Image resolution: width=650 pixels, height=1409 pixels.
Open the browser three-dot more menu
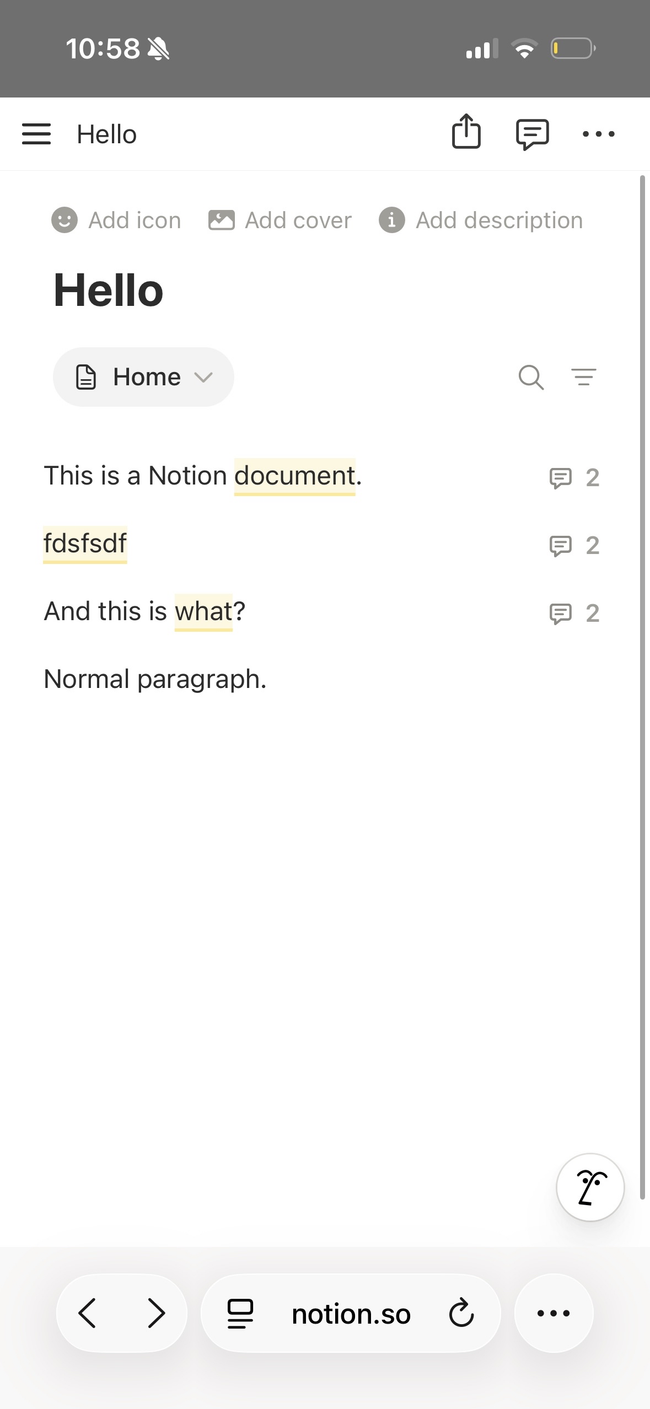tap(553, 1313)
